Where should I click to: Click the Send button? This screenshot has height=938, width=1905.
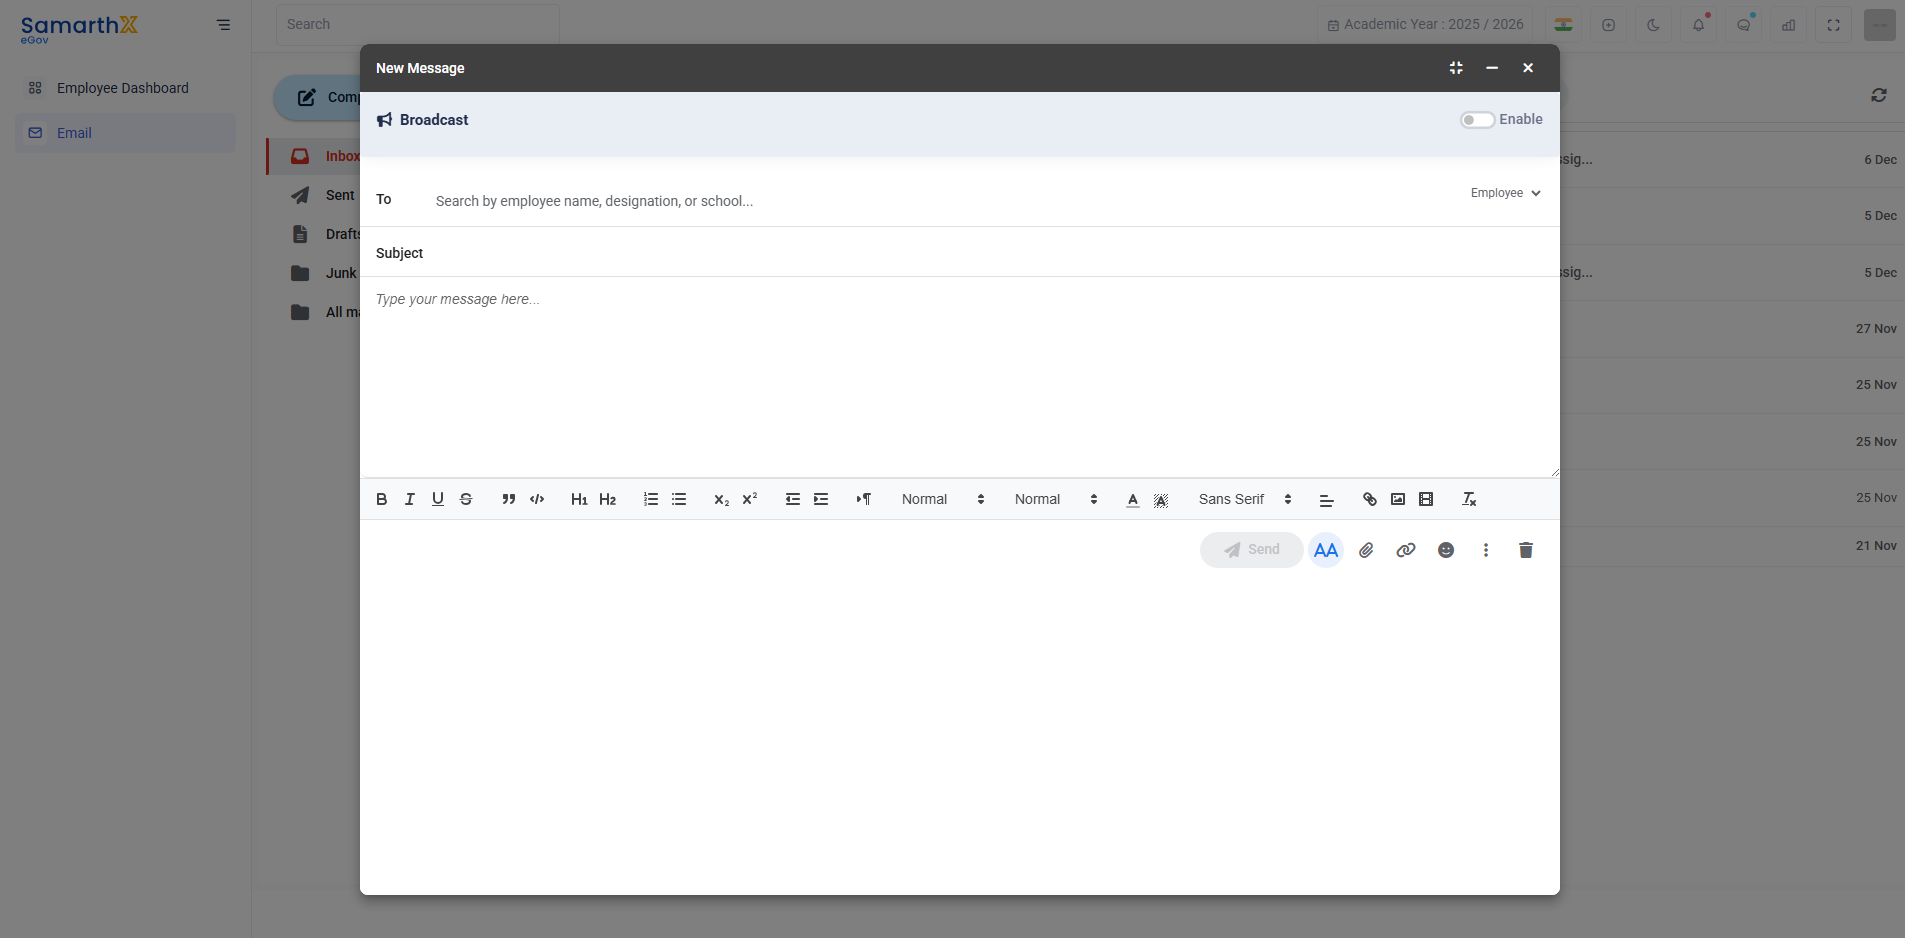tap(1252, 550)
